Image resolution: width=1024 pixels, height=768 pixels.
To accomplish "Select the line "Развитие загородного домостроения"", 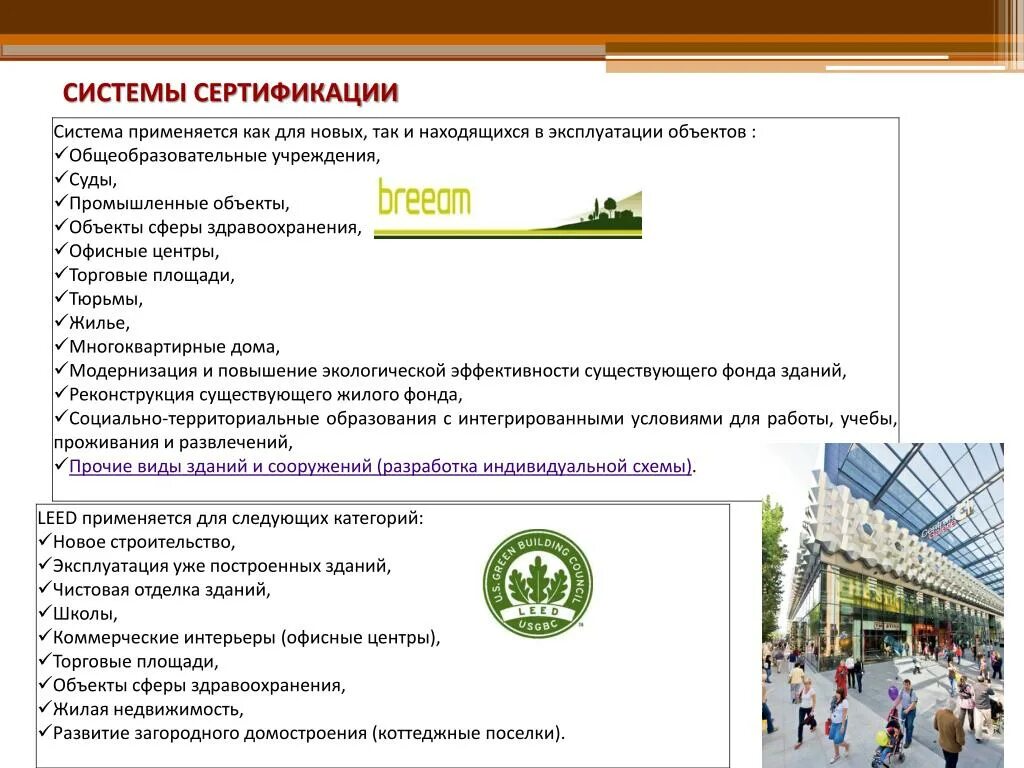I will [309, 733].
